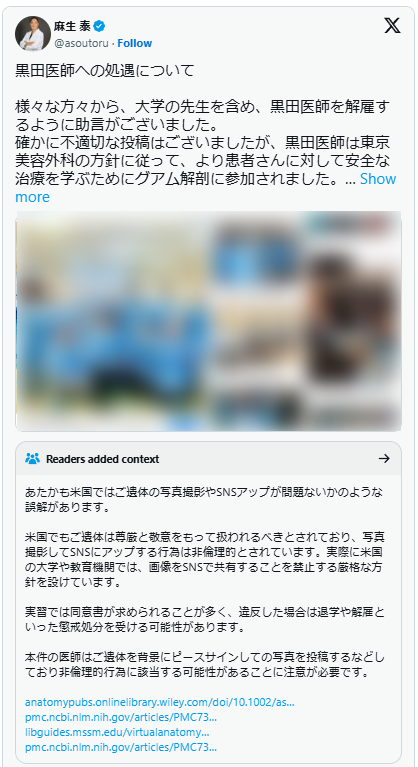Click note paragraph starting with あたかも米国では
This screenshot has height=767, width=418.
pyautogui.click(x=204, y=499)
